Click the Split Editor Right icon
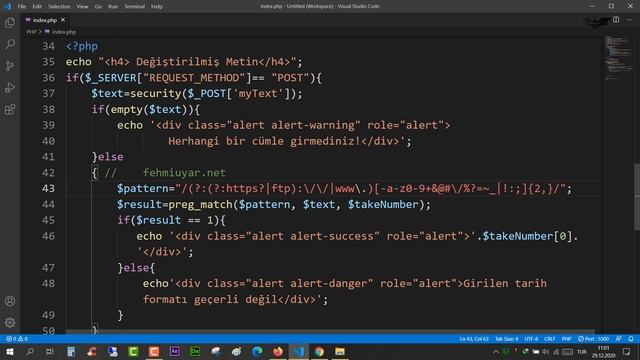This screenshot has height=360, width=640. click(x=616, y=20)
